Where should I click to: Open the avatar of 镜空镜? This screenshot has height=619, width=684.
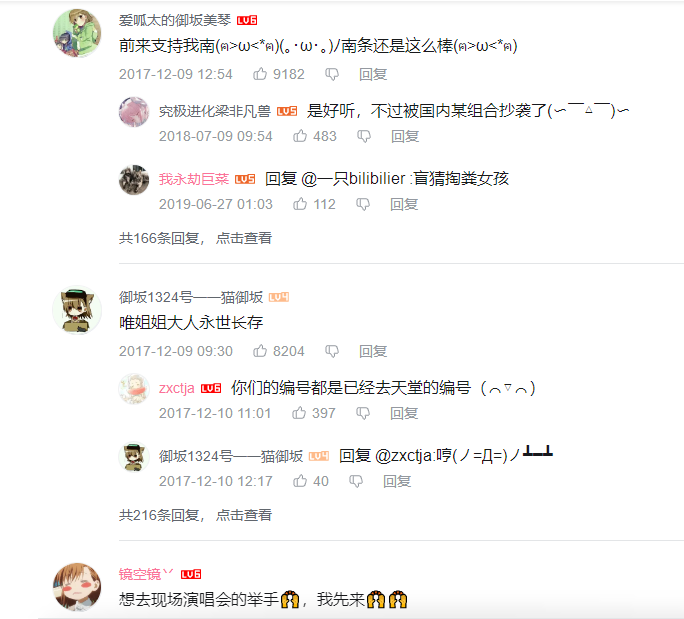77,587
